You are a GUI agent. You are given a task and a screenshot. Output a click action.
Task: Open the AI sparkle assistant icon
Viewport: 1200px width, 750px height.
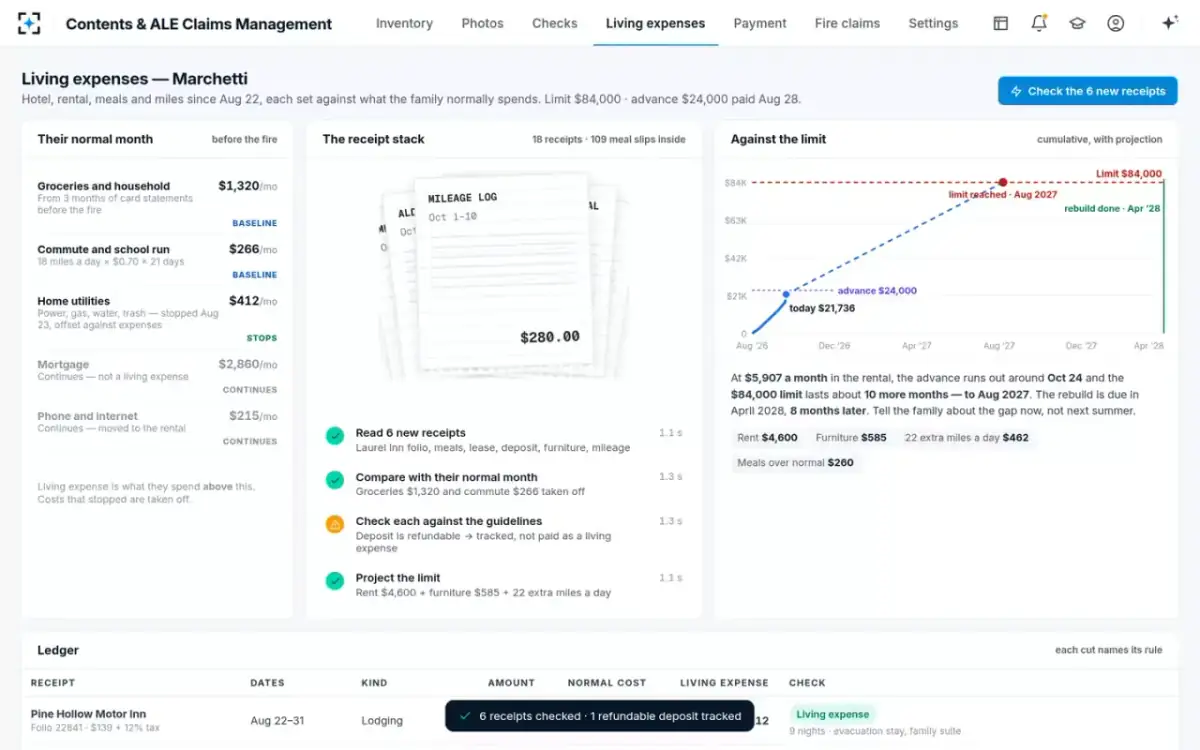pyautogui.click(x=1169, y=23)
